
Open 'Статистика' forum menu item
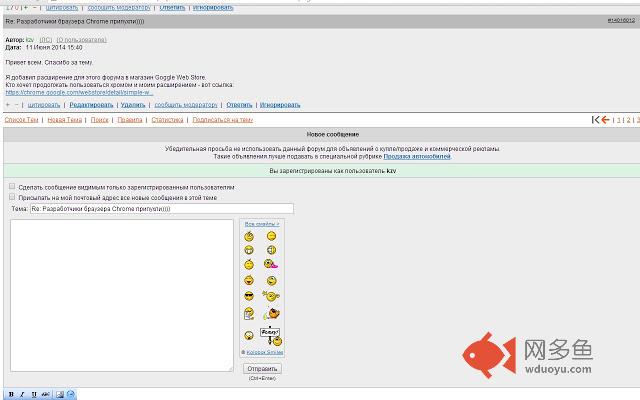coord(167,120)
